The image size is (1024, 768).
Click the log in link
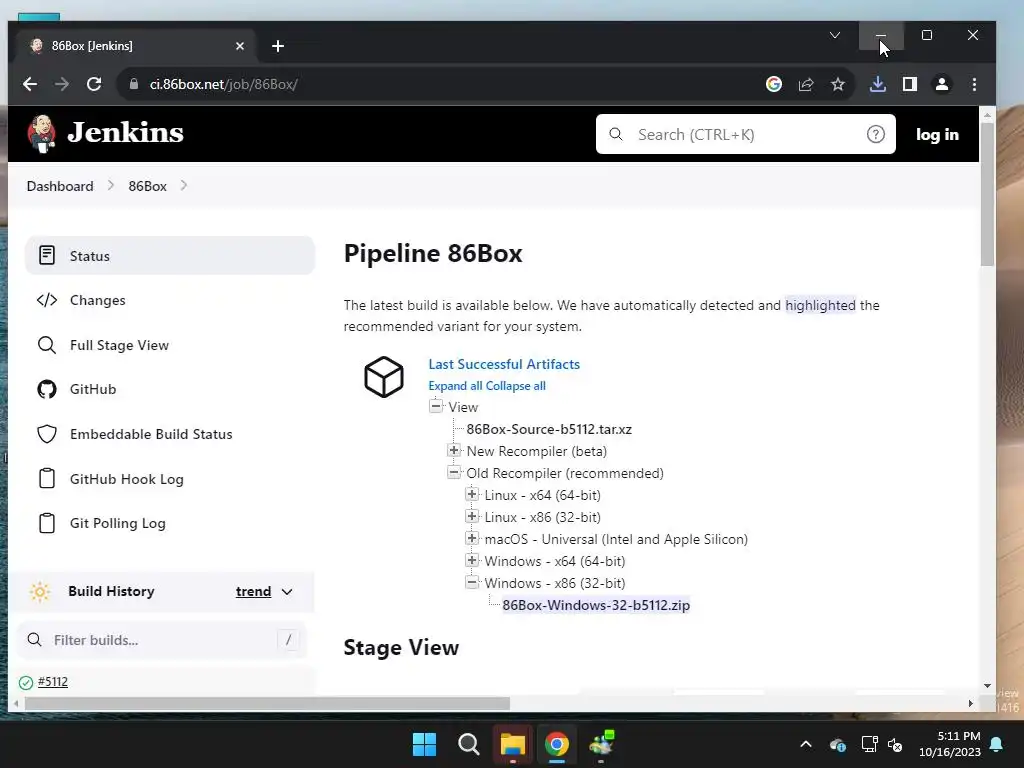937,135
